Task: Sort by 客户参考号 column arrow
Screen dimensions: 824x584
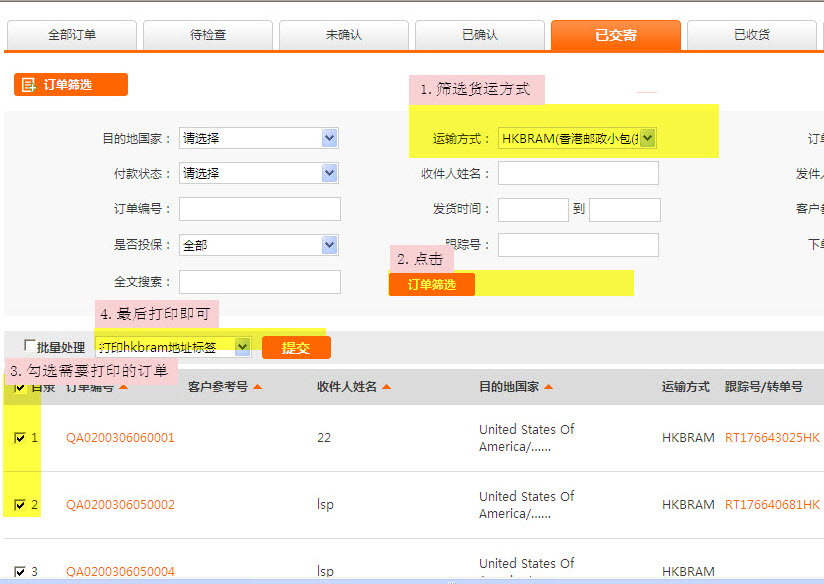Action: click(257, 387)
